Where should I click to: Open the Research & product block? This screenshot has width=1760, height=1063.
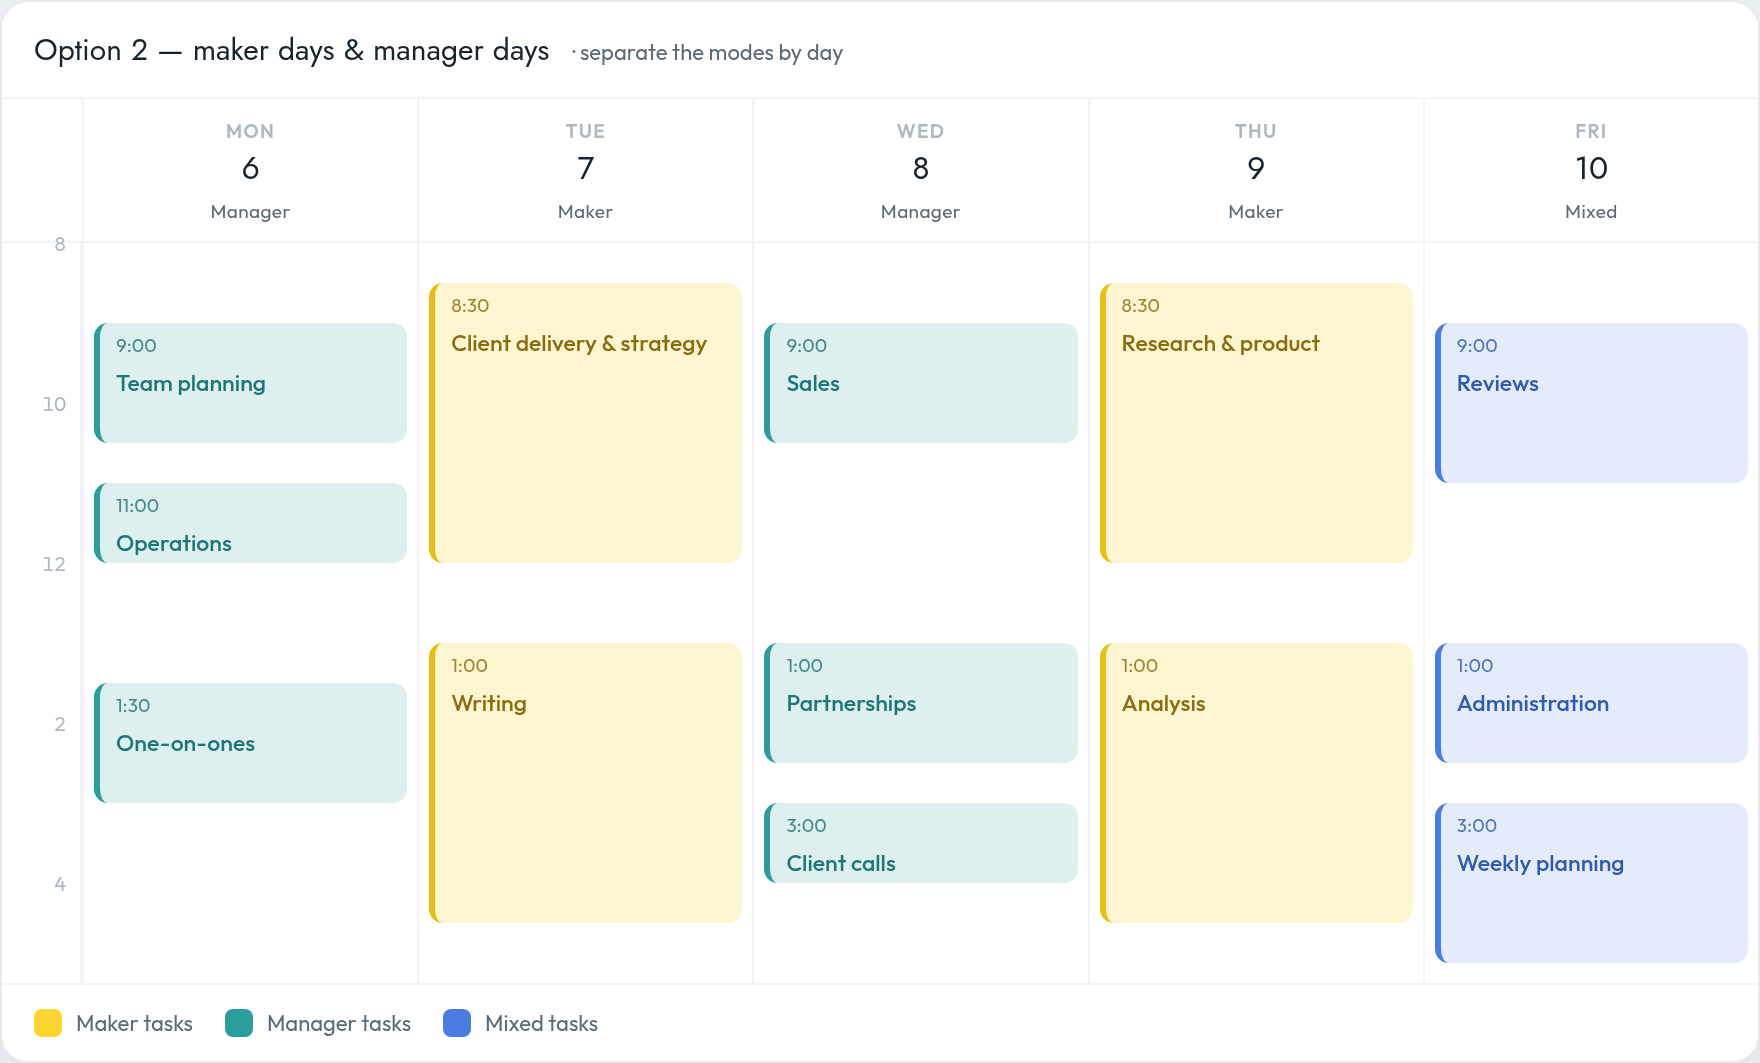pyautogui.click(x=1256, y=423)
